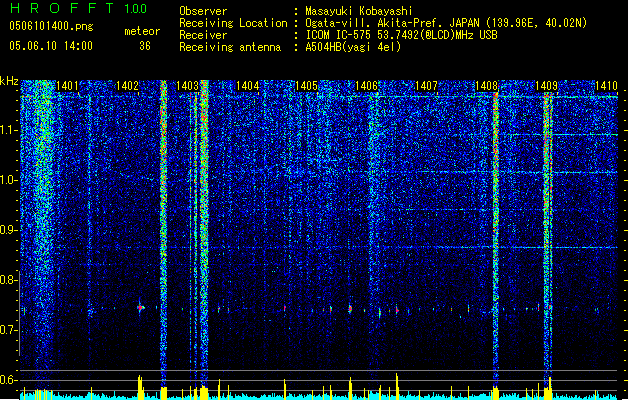629x400 pixels.
Task: Click the meteor label
Action: tap(142, 31)
